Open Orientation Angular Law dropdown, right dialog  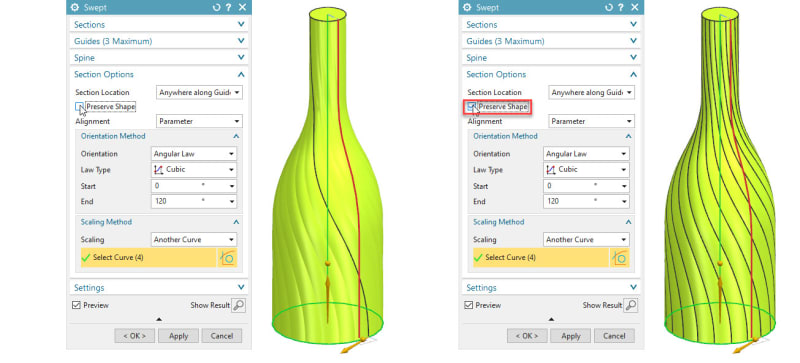click(586, 154)
